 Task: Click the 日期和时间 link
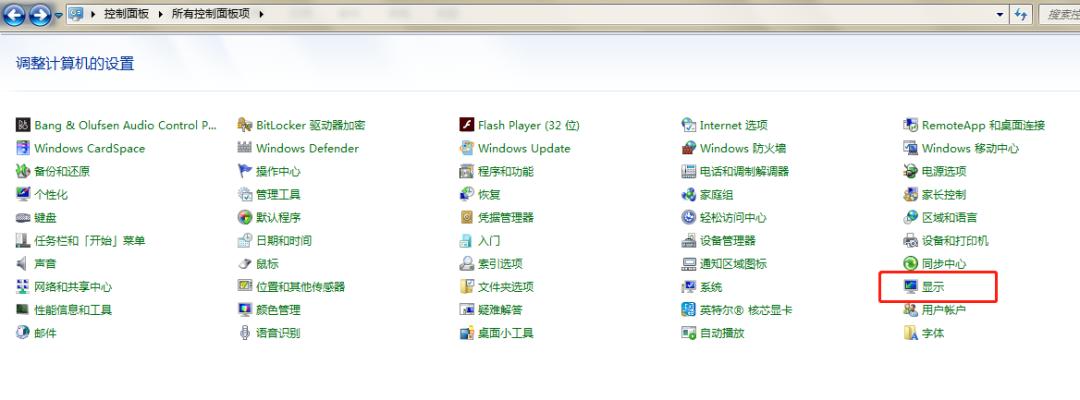[x=284, y=241]
